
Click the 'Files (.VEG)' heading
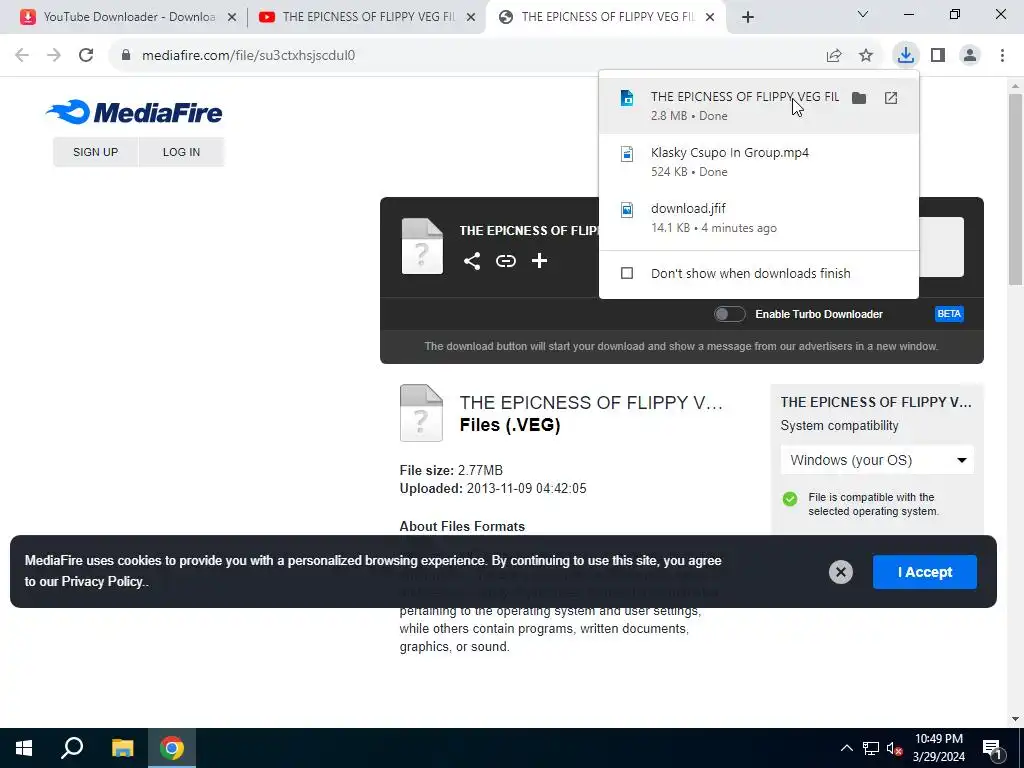click(510, 425)
